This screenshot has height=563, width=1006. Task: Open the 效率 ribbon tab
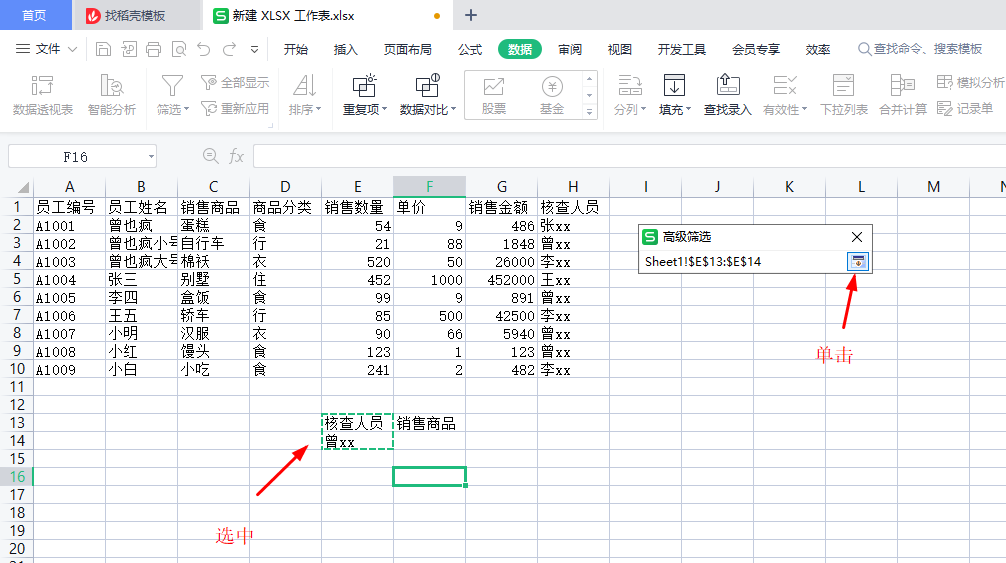818,49
